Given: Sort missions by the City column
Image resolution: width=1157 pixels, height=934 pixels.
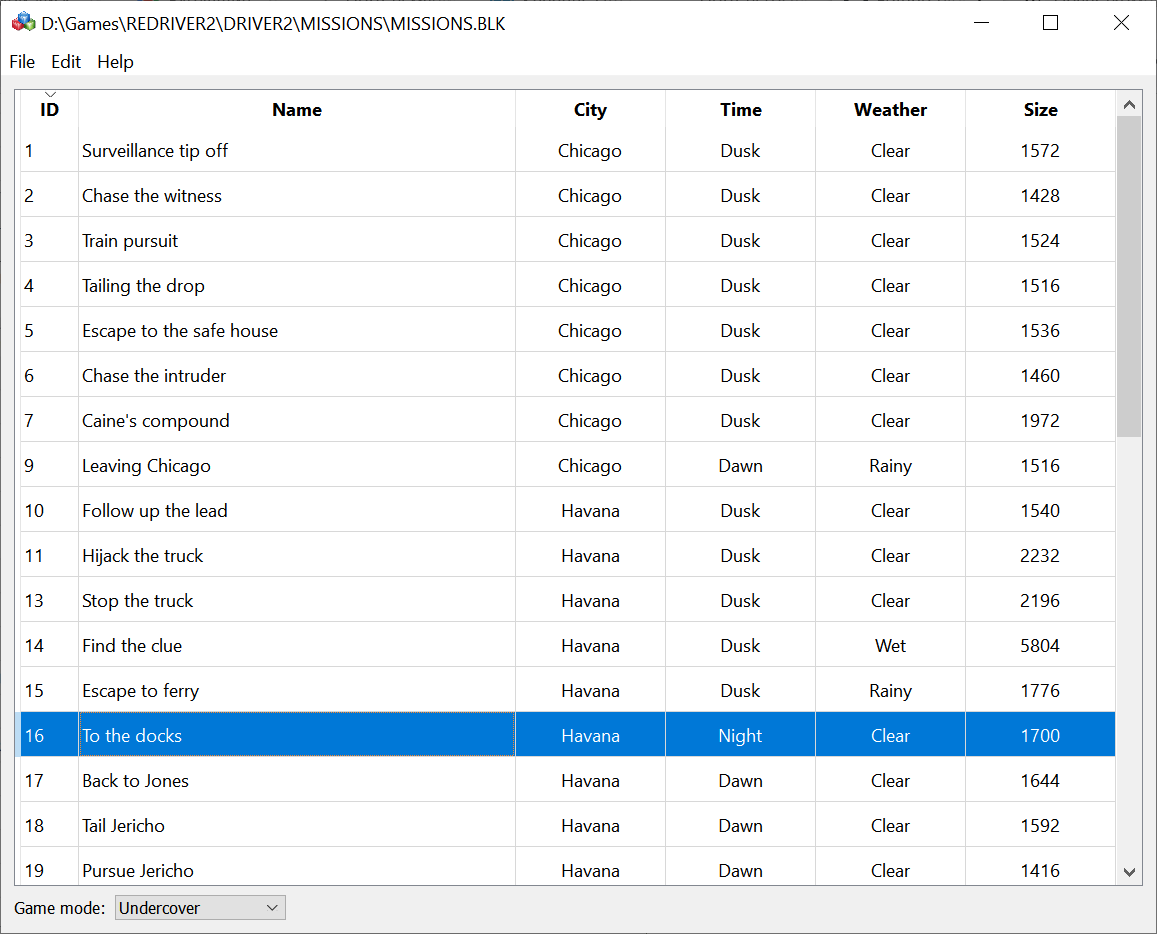Looking at the screenshot, I should (590, 110).
